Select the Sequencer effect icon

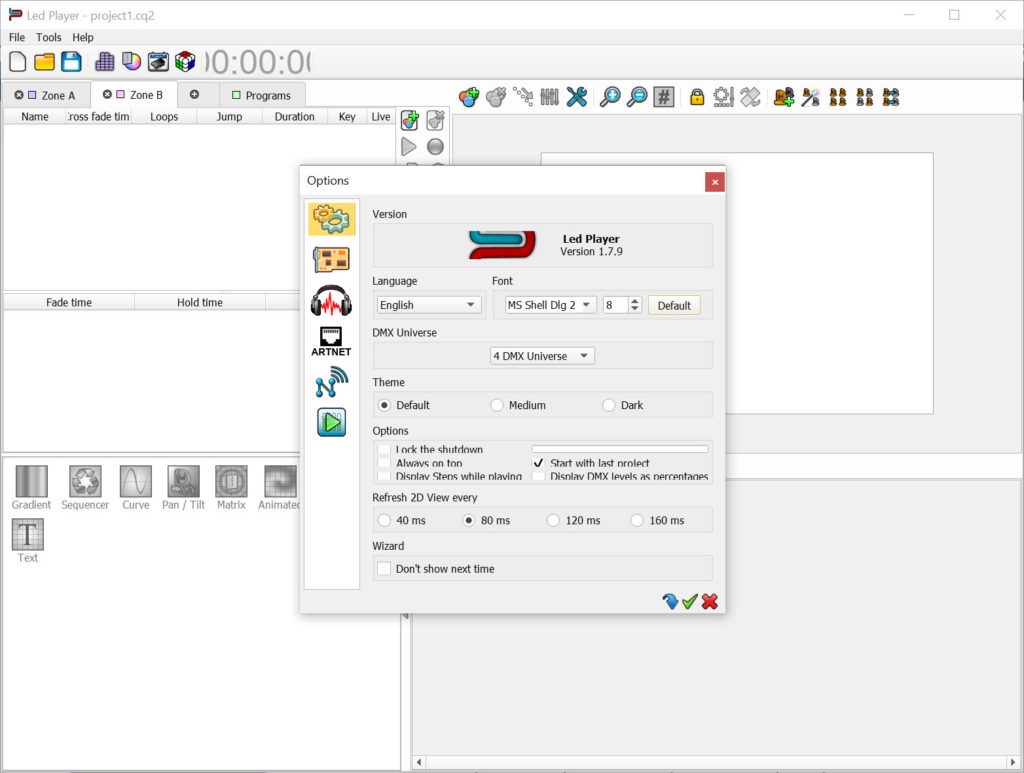(85, 488)
